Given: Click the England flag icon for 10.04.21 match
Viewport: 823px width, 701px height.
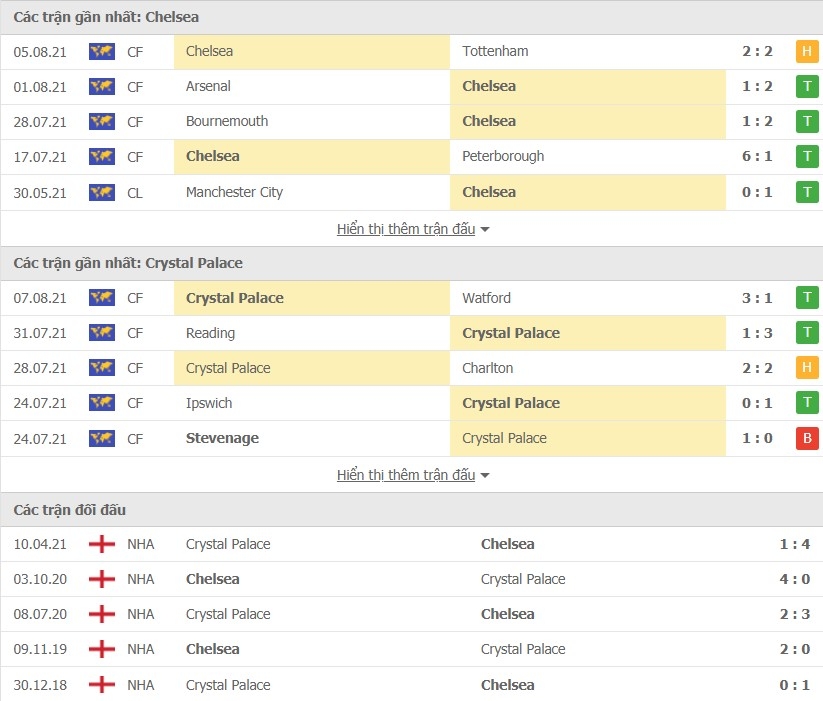Looking at the screenshot, I should pyautogui.click(x=102, y=544).
